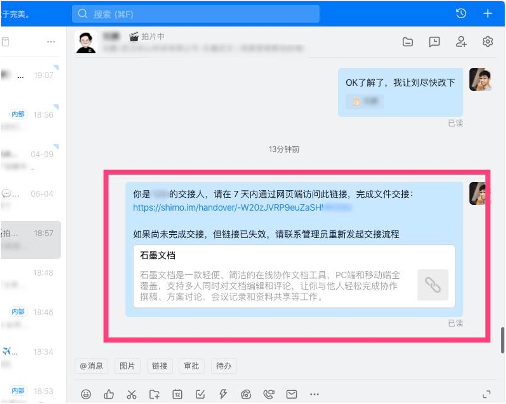
Task: Click the send file folder icon
Action: 154,395
